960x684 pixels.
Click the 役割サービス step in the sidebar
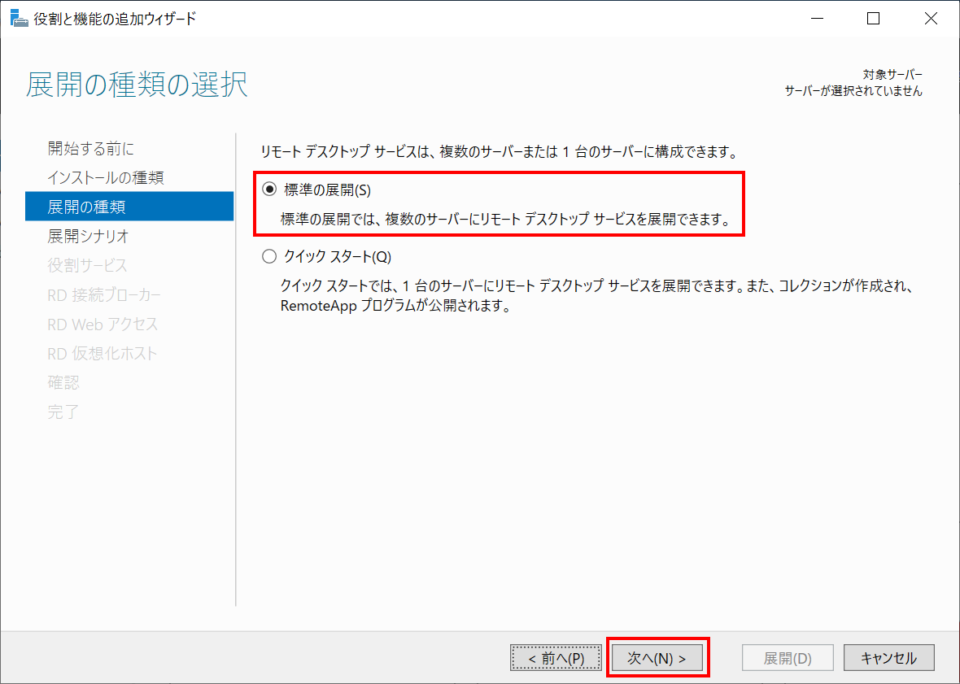coord(88,265)
